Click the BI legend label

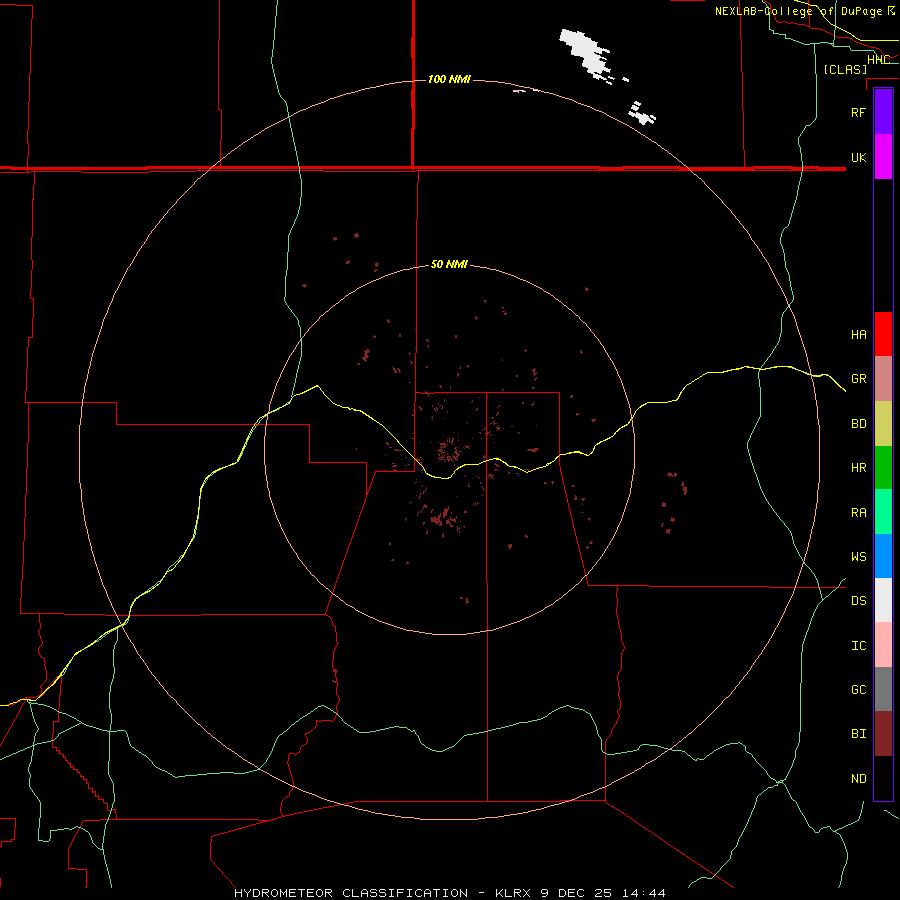(858, 734)
